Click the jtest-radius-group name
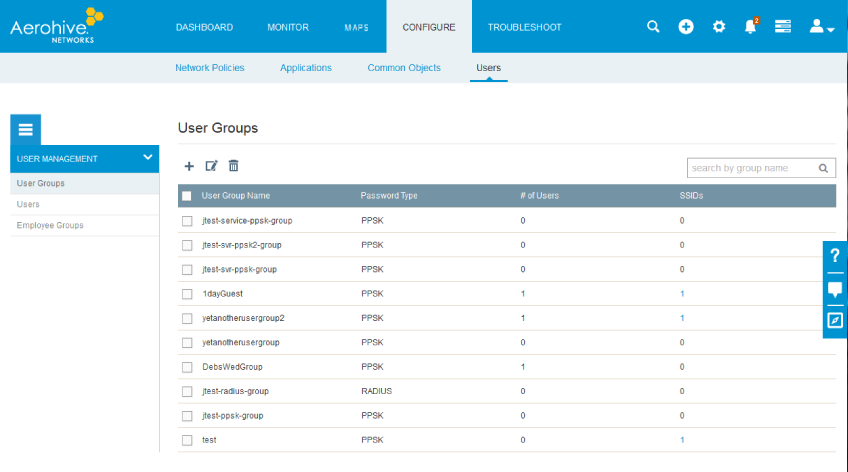Image resolution: width=848 pixels, height=472 pixels. (235, 391)
